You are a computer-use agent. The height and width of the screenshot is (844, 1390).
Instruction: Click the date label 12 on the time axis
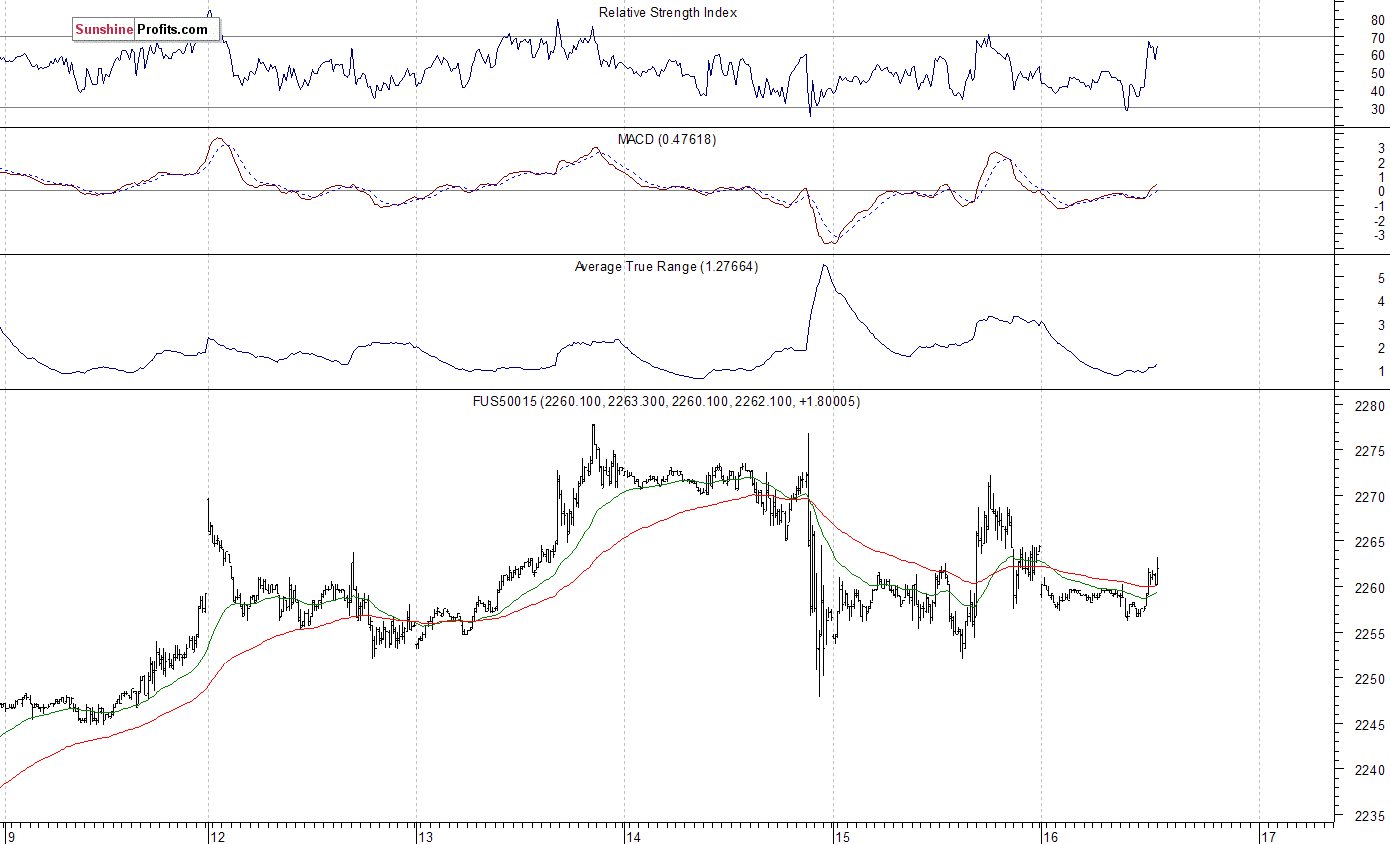219,836
